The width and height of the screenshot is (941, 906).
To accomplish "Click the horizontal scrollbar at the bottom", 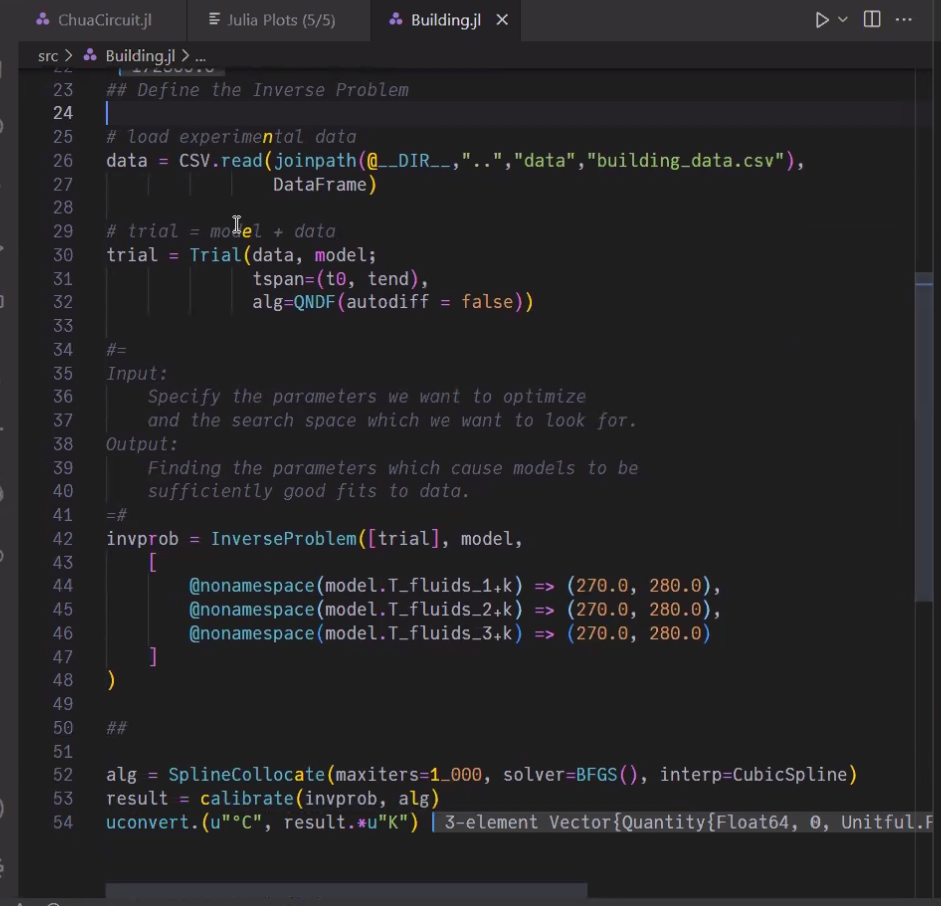I will pos(346,890).
